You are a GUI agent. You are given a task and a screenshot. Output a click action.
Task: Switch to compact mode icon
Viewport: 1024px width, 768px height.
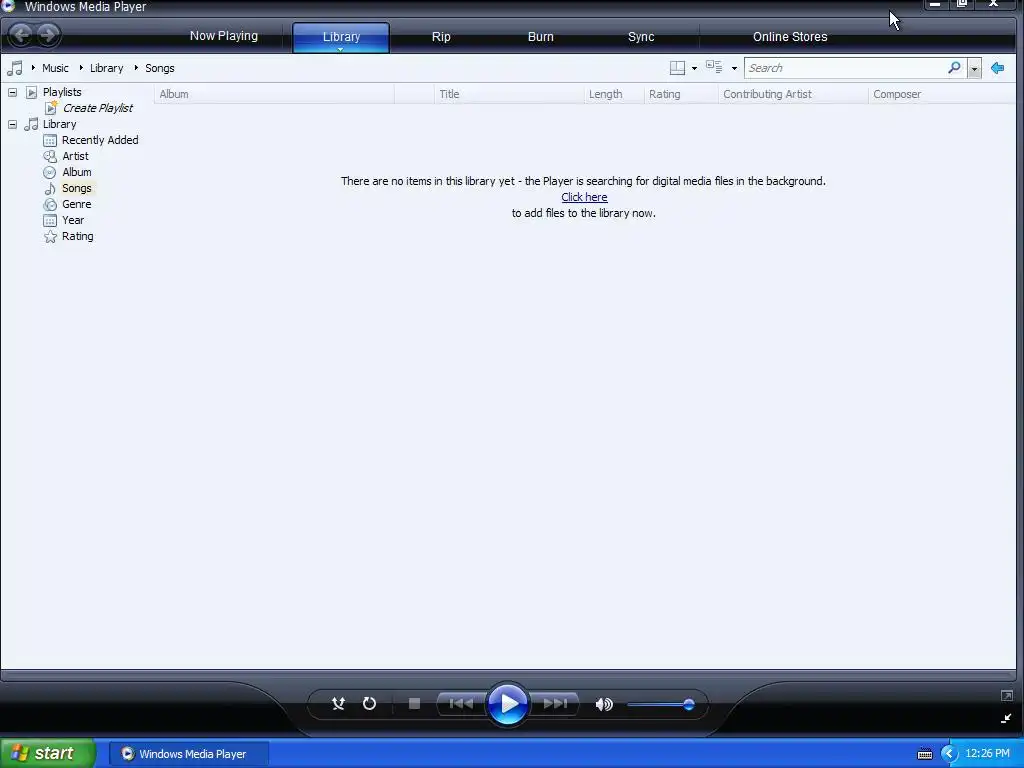pyautogui.click(x=1006, y=718)
